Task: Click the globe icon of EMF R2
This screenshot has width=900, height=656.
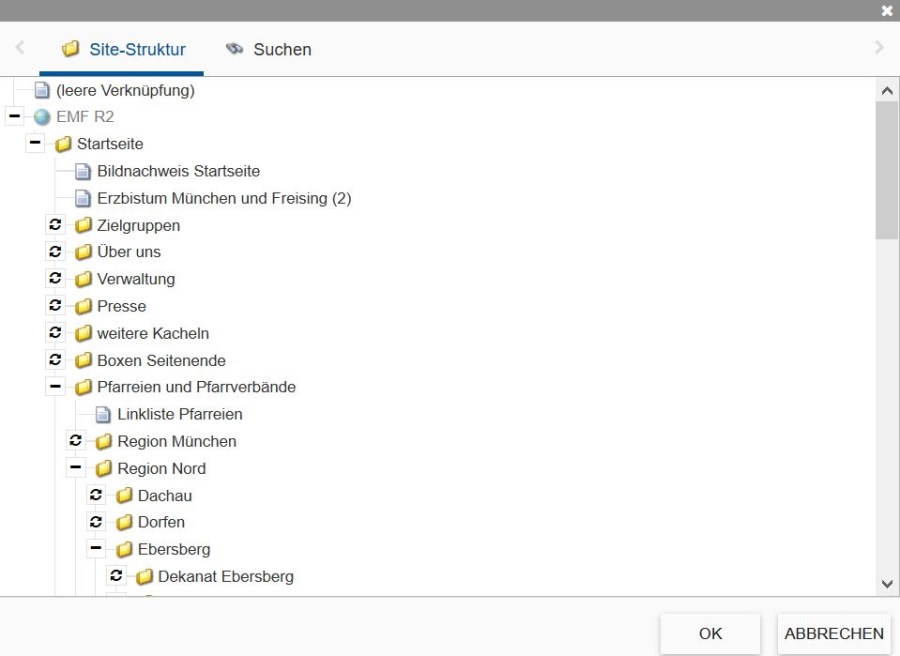Action: click(42, 116)
